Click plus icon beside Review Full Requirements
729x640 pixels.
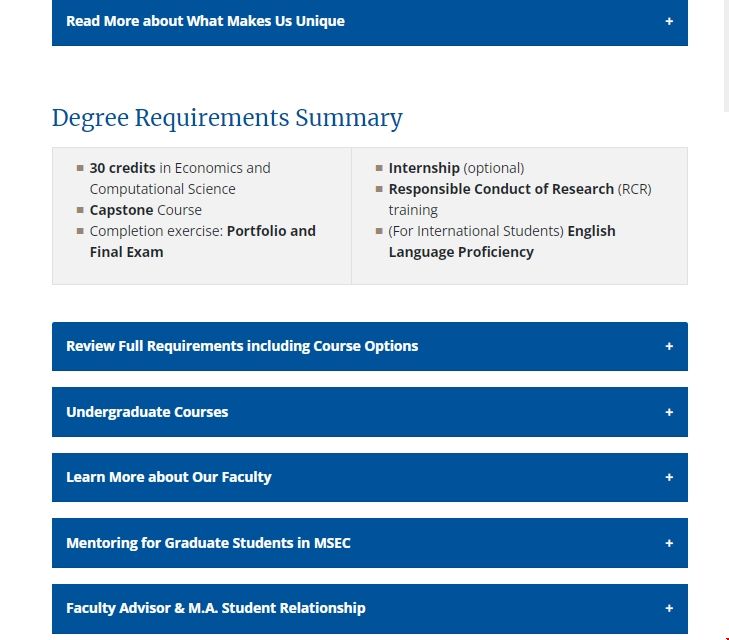[x=669, y=346]
